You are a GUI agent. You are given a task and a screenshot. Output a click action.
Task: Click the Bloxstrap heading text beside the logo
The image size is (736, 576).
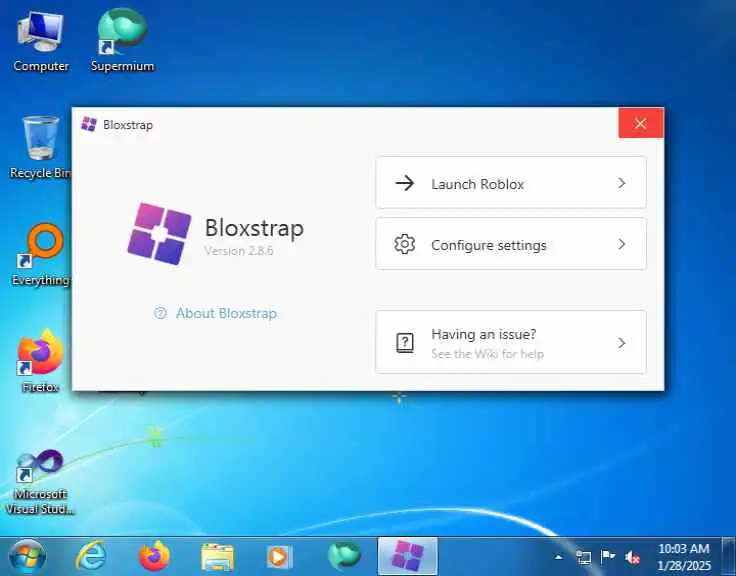(x=254, y=228)
